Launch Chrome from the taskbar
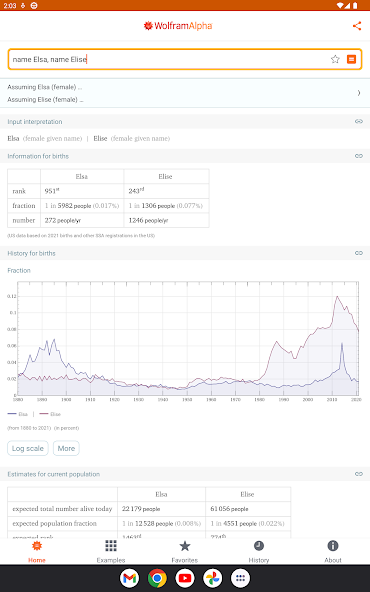370x592 pixels. click(x=157, y=578)
